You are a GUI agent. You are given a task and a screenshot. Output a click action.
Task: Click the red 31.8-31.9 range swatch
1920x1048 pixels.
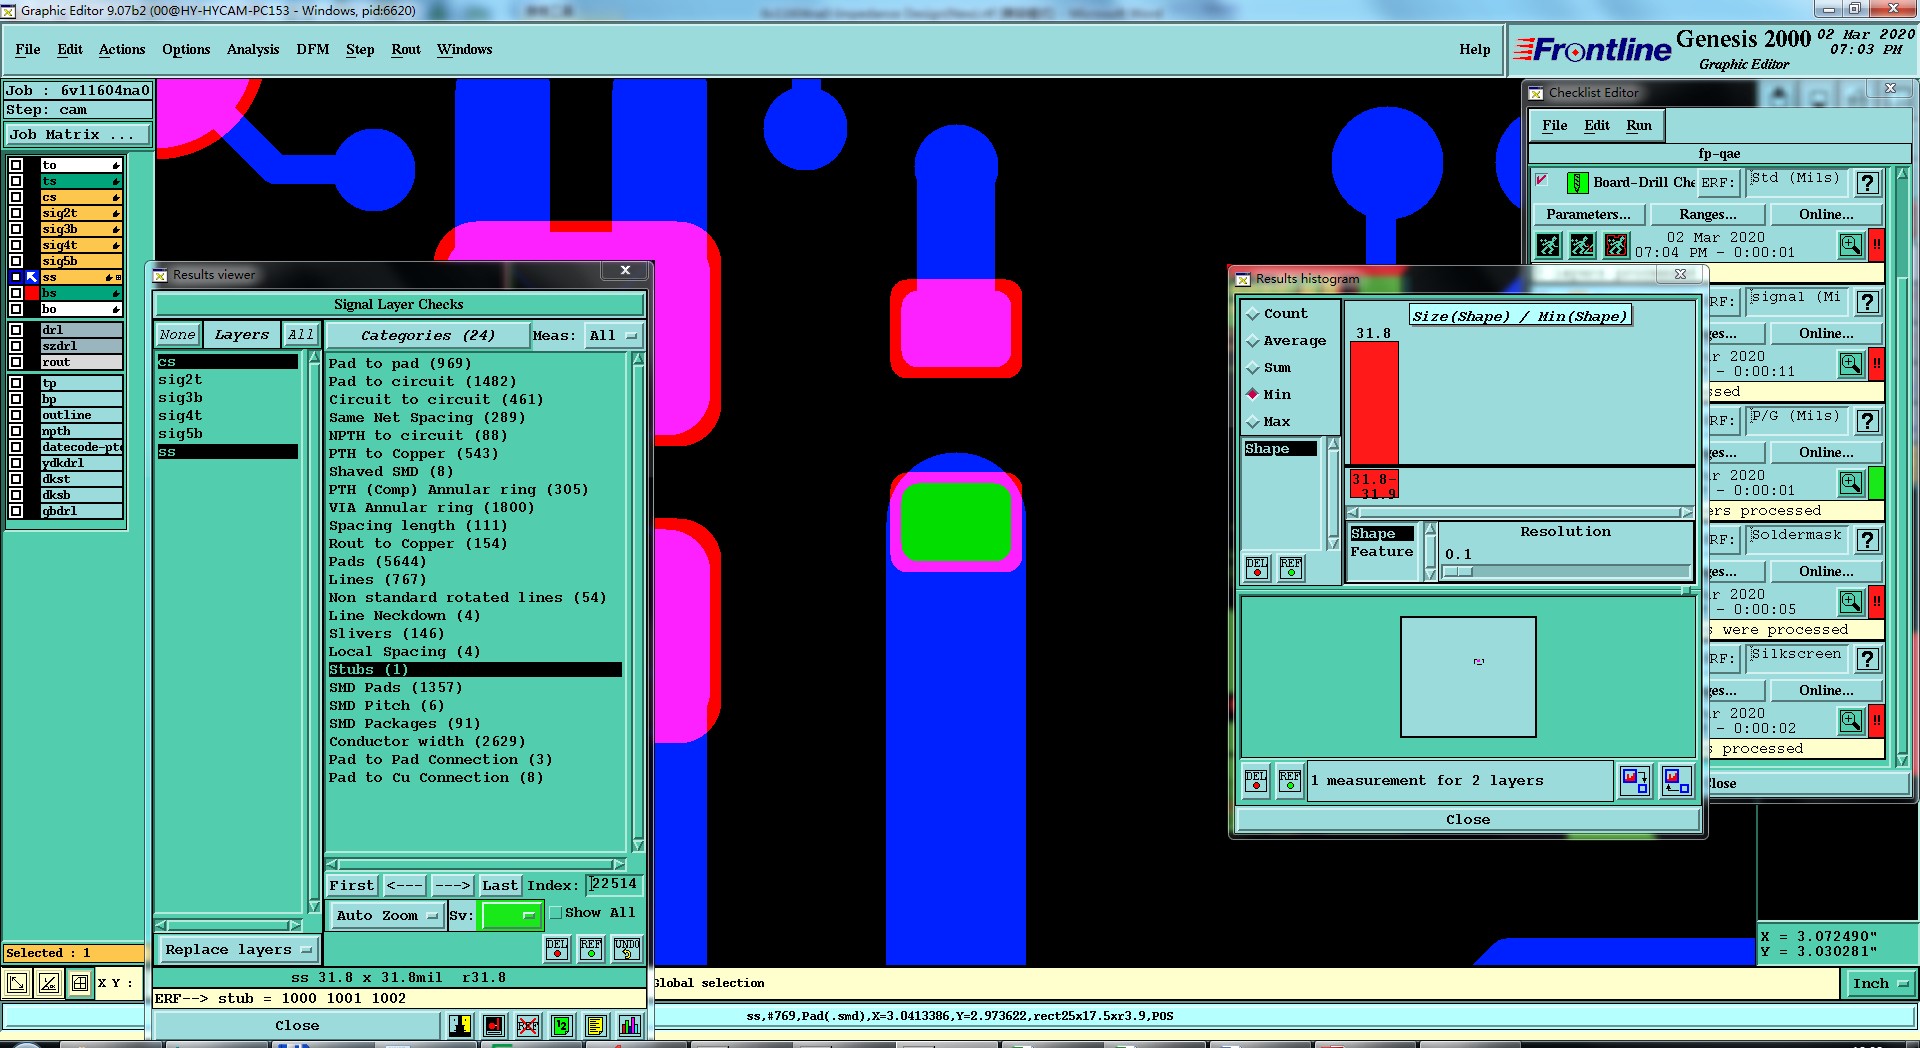click(x=1374, y=485)
